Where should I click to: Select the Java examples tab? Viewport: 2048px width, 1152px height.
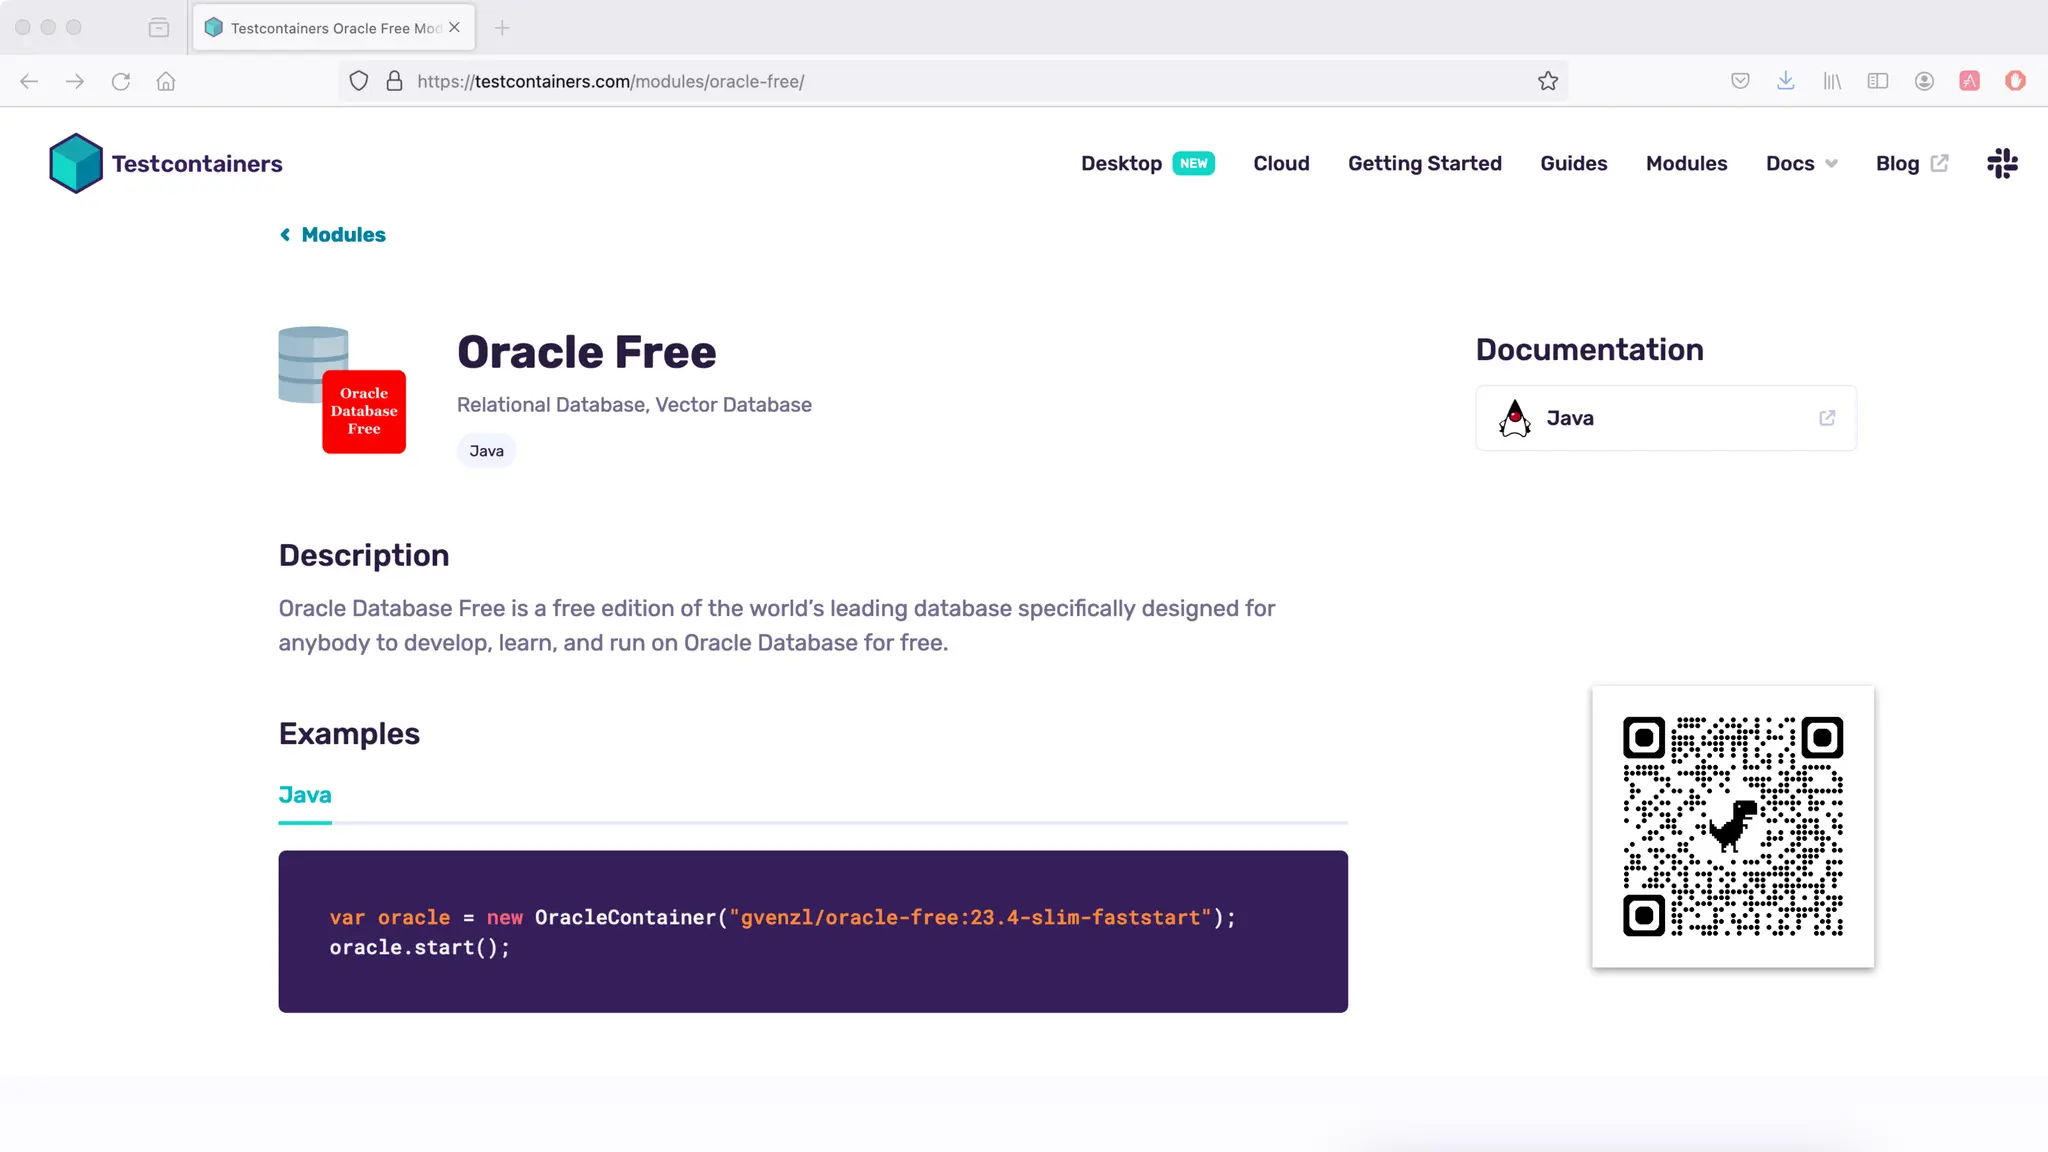pos(305,795)
